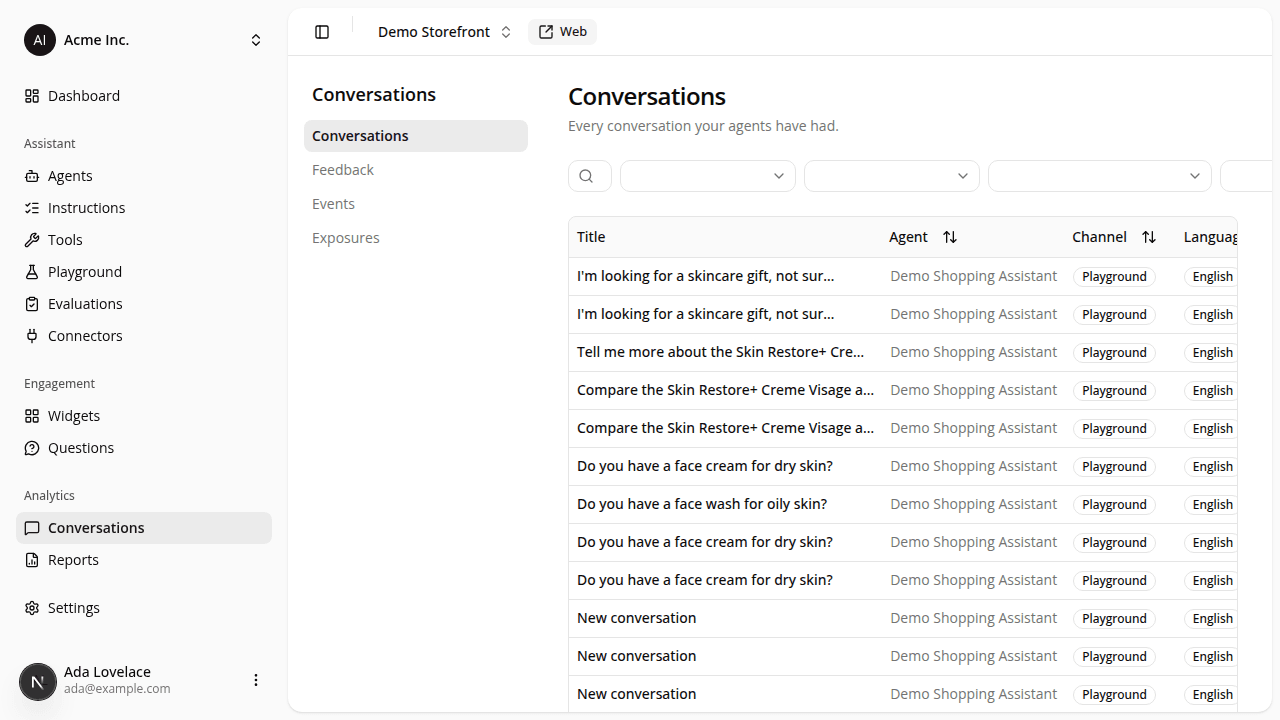The image size is (1280, 720).
Task: Click the Title column header
Action: tap(591, 237)
